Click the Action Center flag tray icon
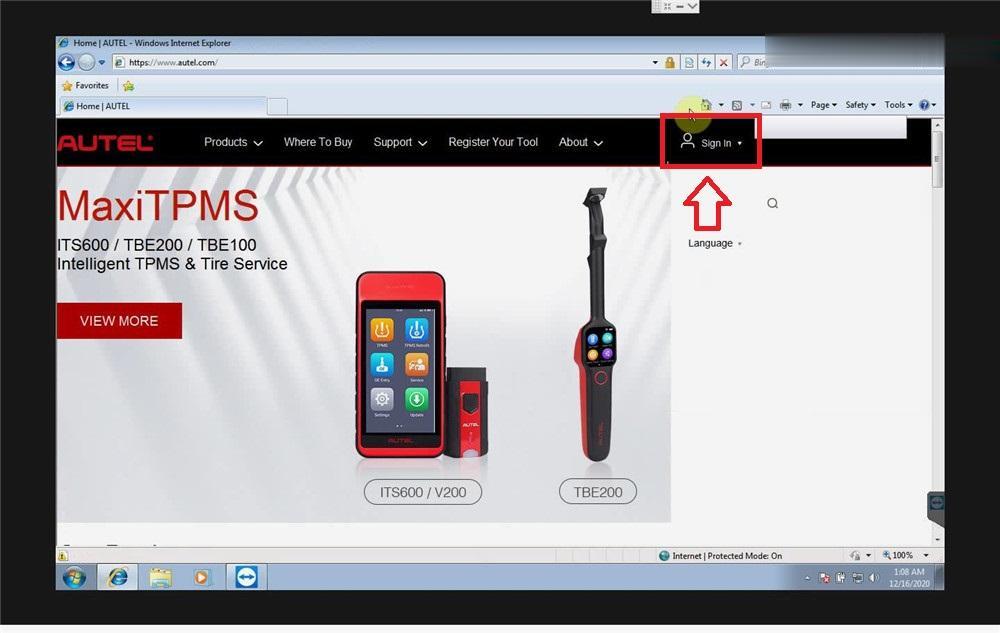 tap(825, 578)
